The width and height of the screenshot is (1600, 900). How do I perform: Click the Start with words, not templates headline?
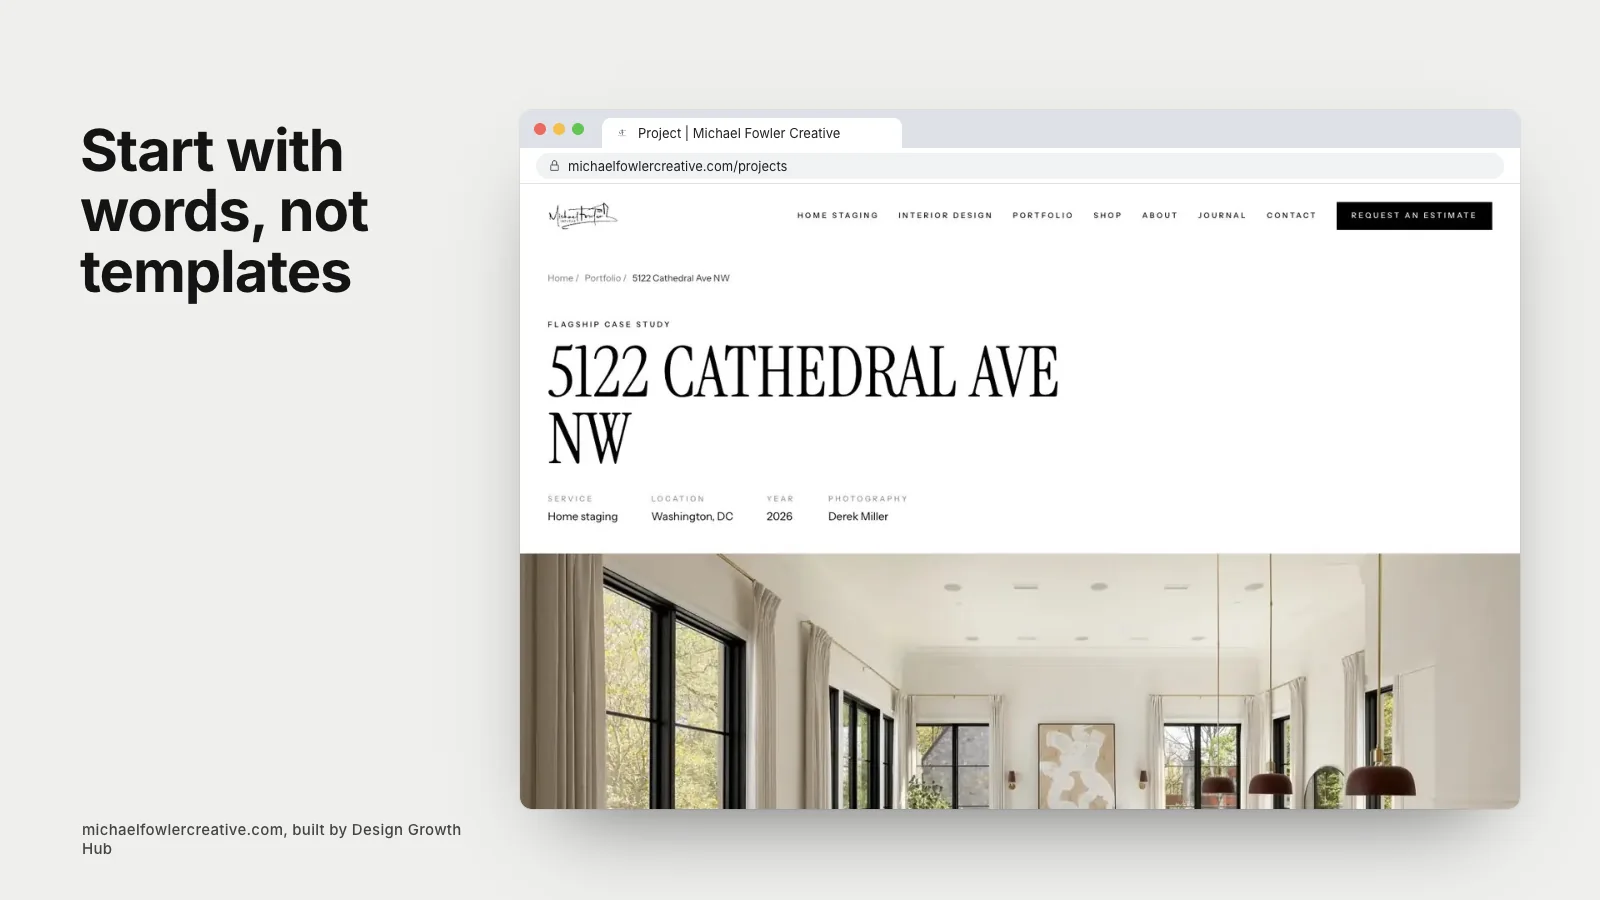225,211
